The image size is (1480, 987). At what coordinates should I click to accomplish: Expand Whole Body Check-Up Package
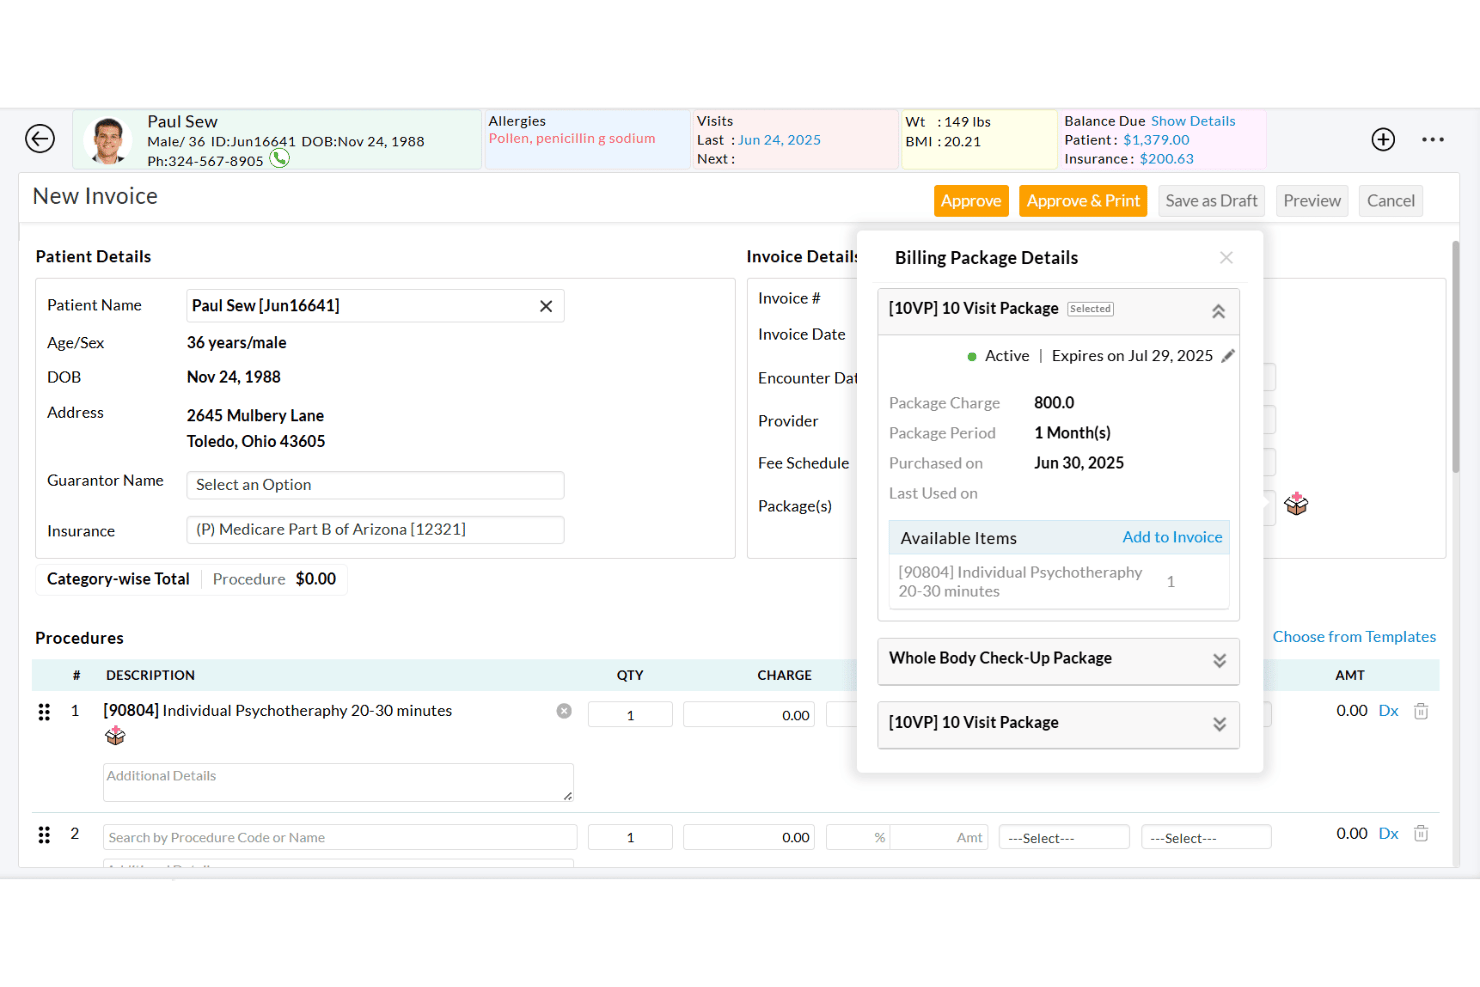[x=1219, y=661]
